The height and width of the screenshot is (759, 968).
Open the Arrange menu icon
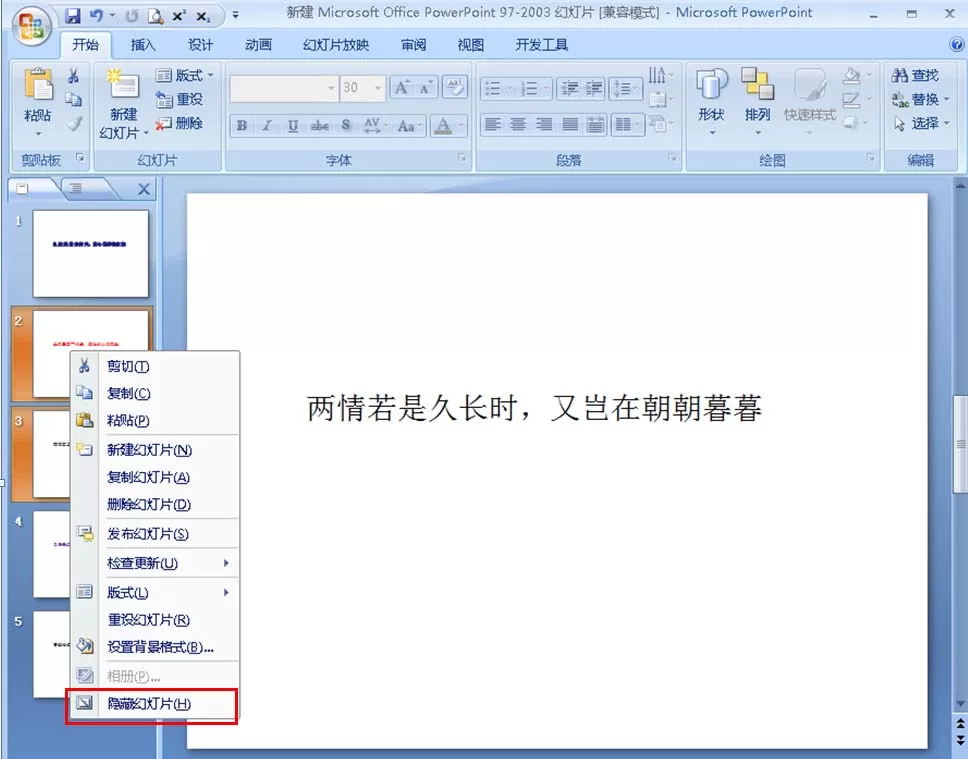pyautogui.click(x=757, y=84)
